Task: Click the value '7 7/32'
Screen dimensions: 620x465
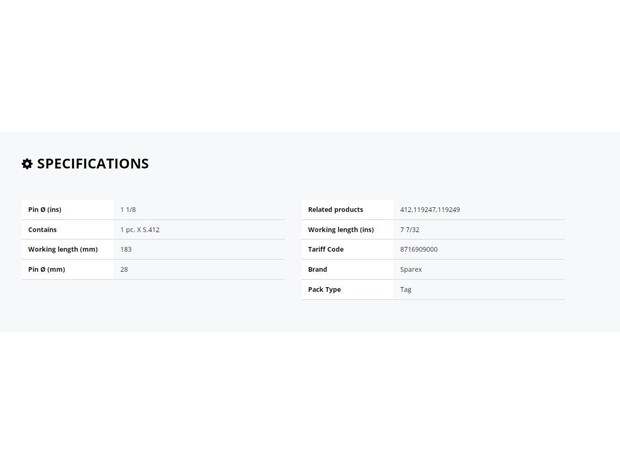Action: [410, 230]
